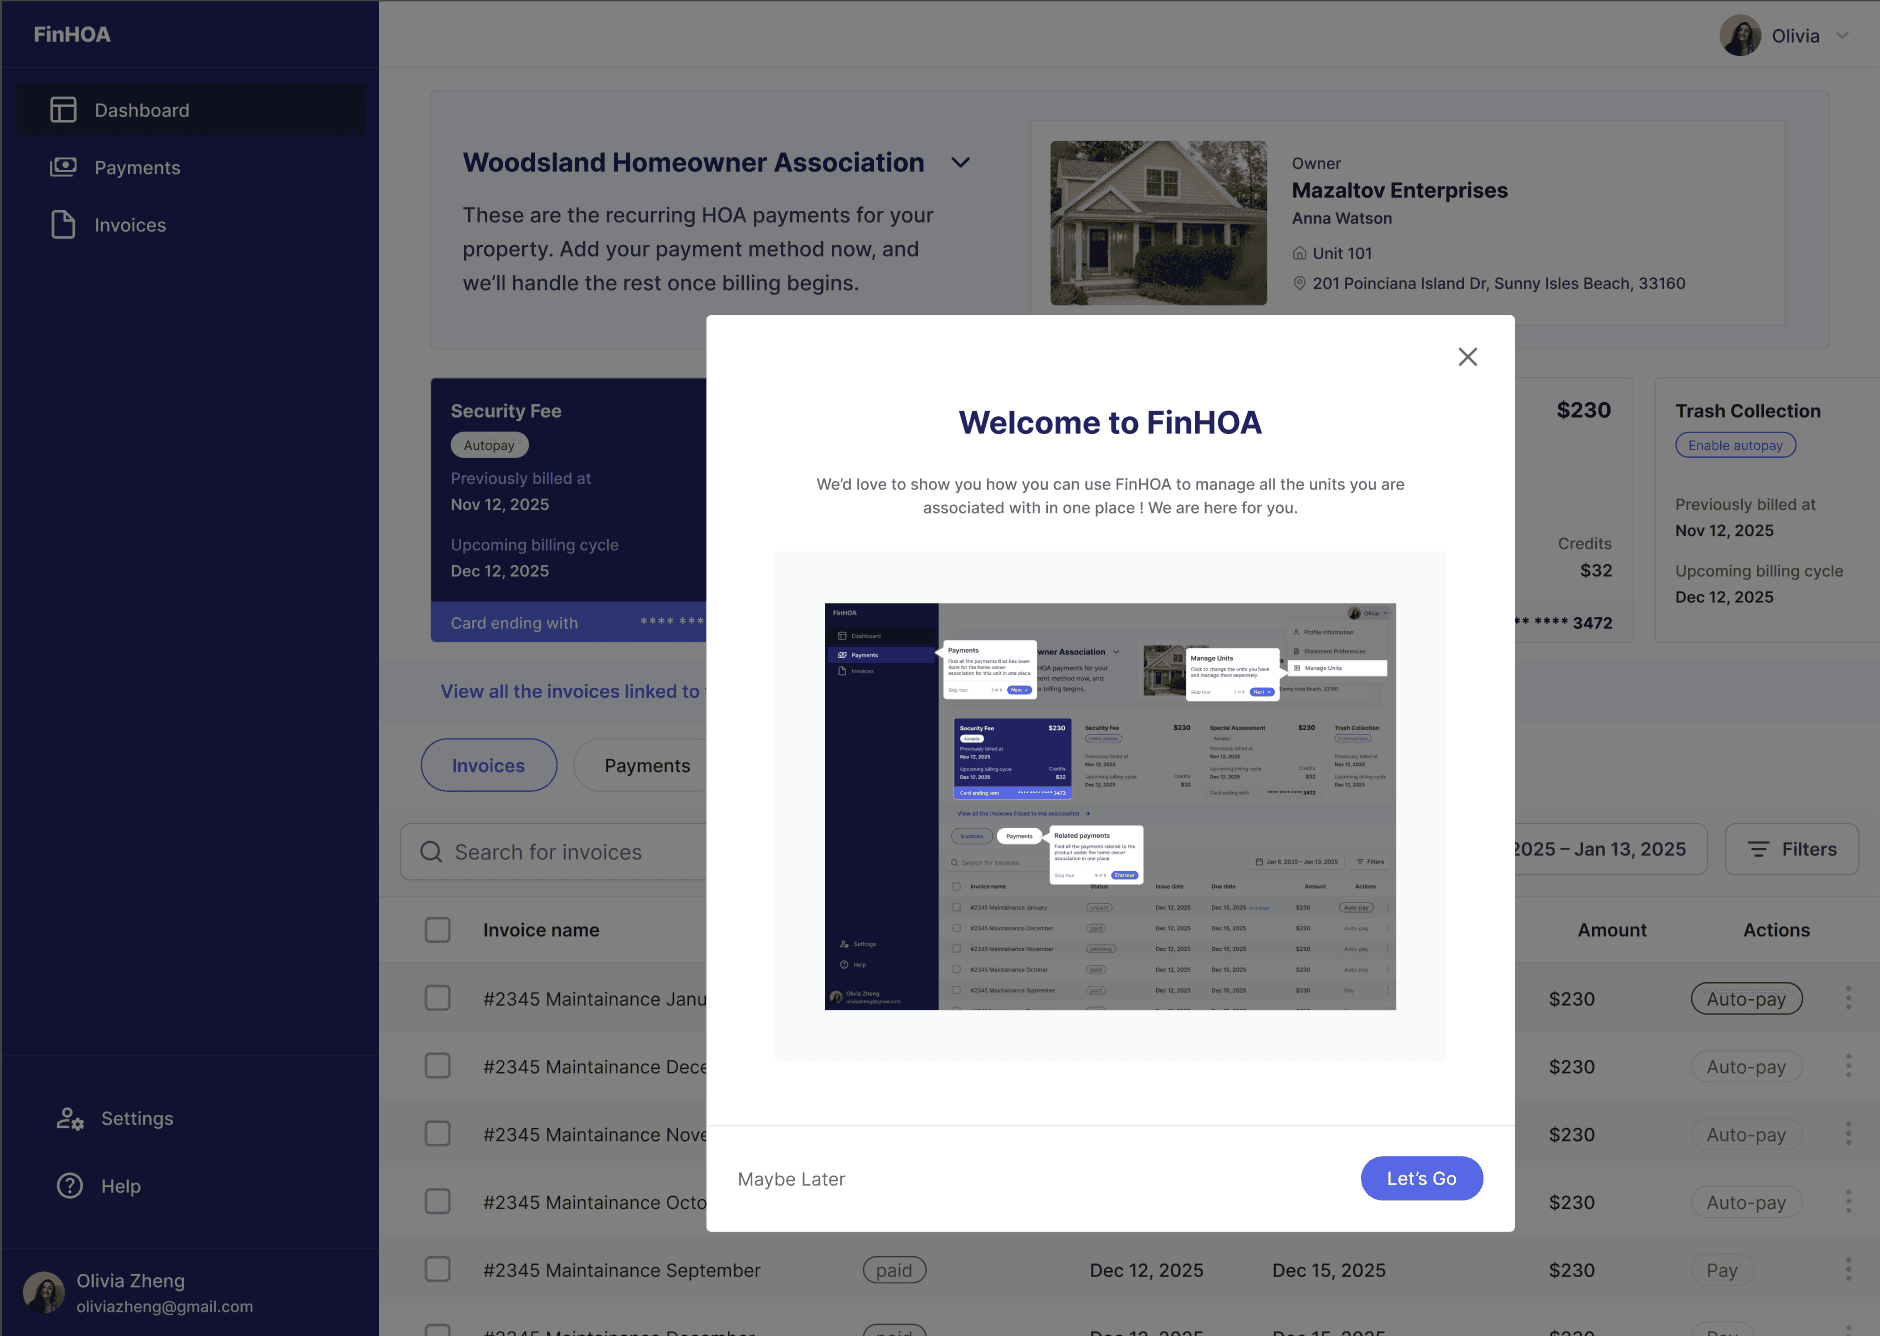Click the Let's Go button
The image size is (1880, 1336).
[x=1421, y=1178]
